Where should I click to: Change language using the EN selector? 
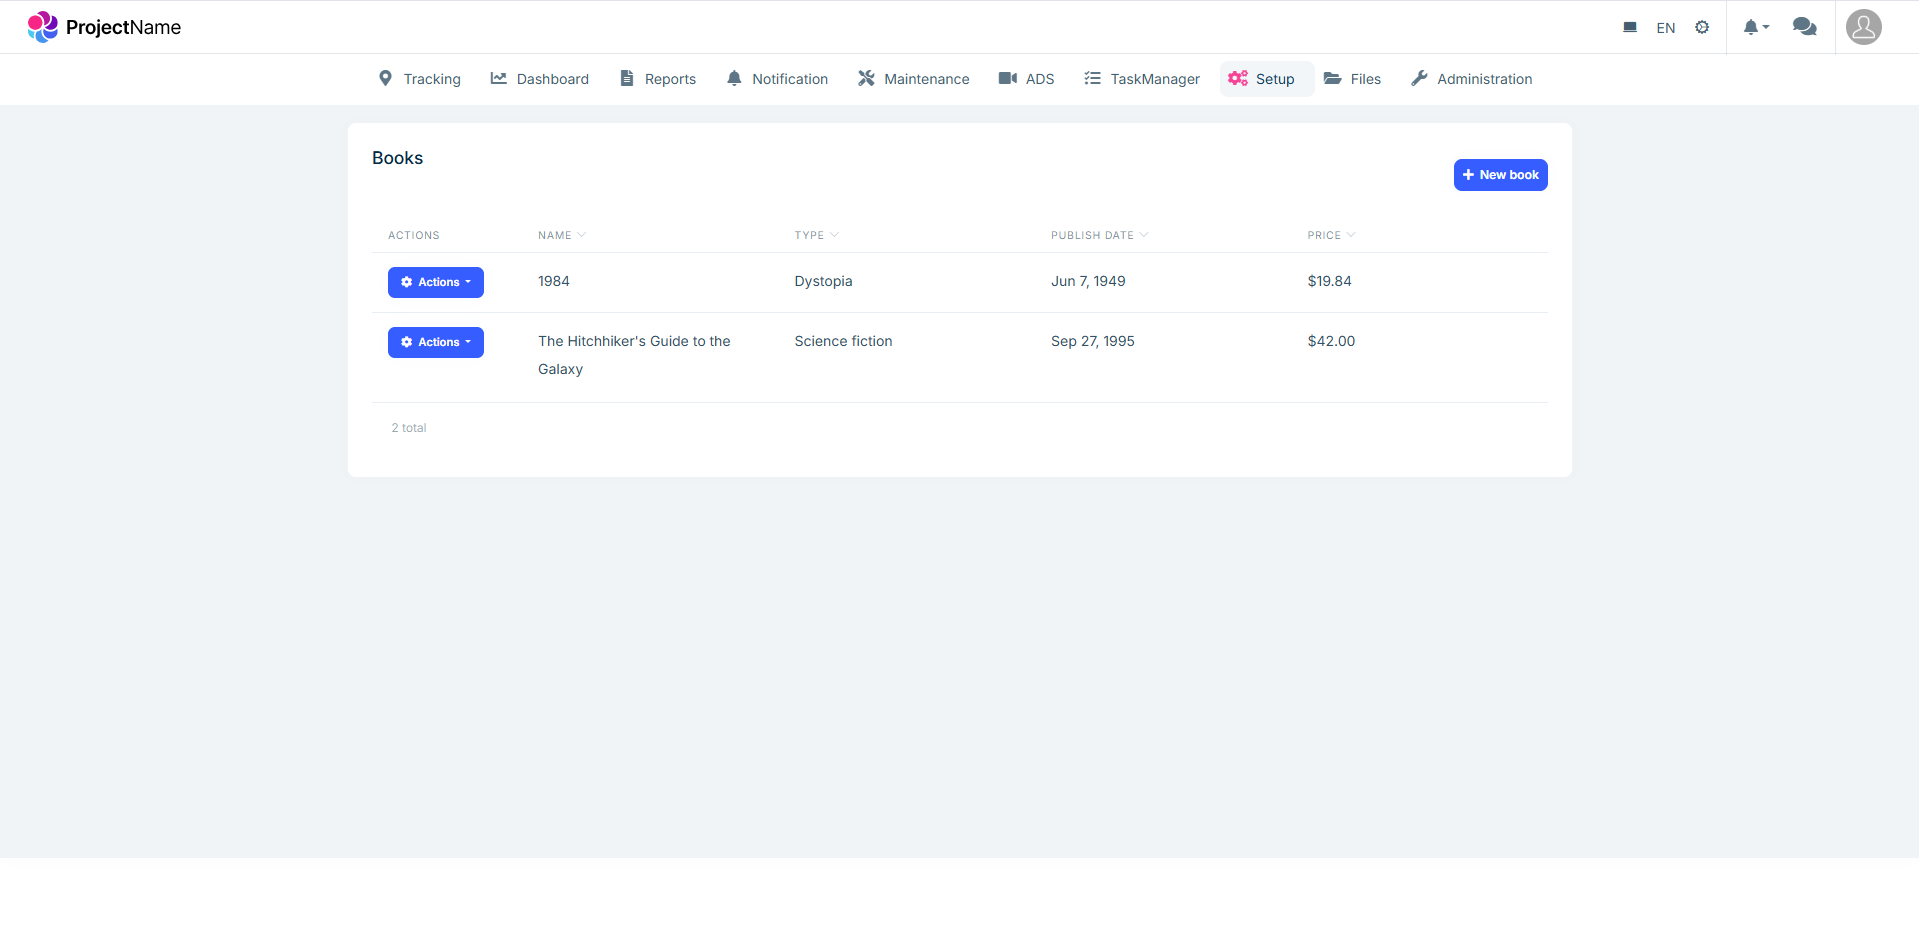click(x=1665, y=28)
